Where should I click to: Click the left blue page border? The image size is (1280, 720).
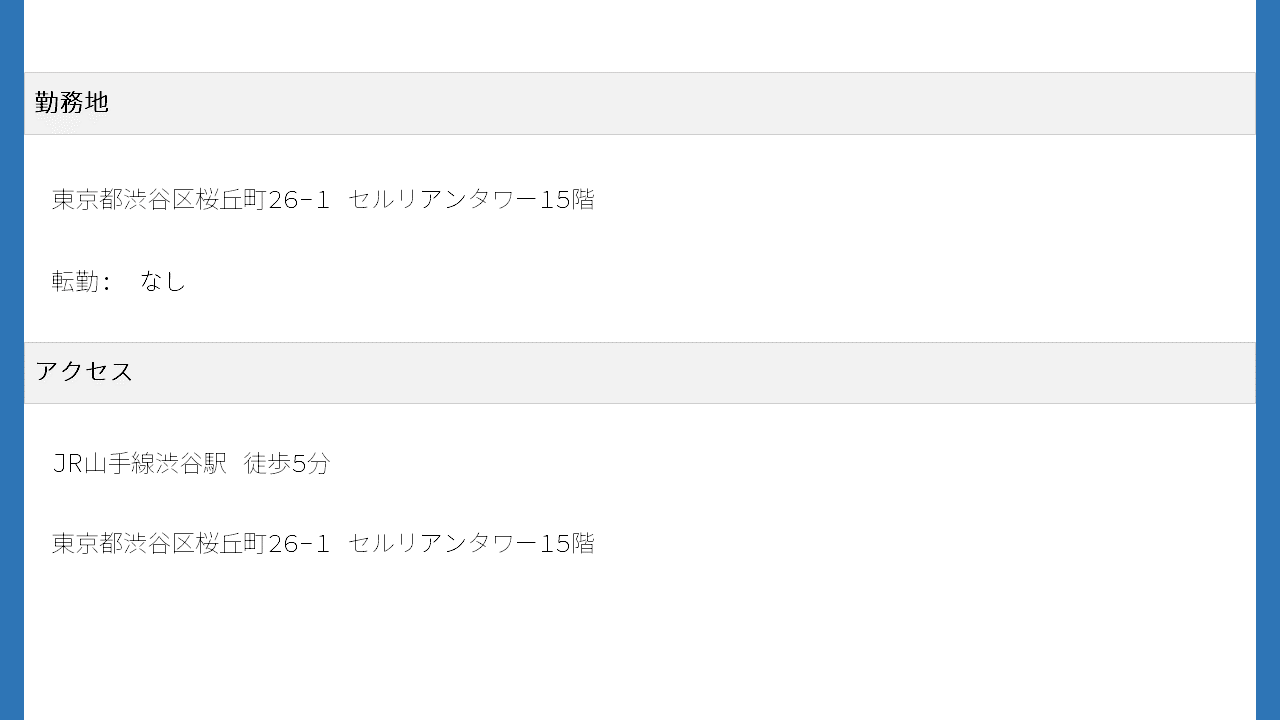pyautogui.click(x=12, y=360)
